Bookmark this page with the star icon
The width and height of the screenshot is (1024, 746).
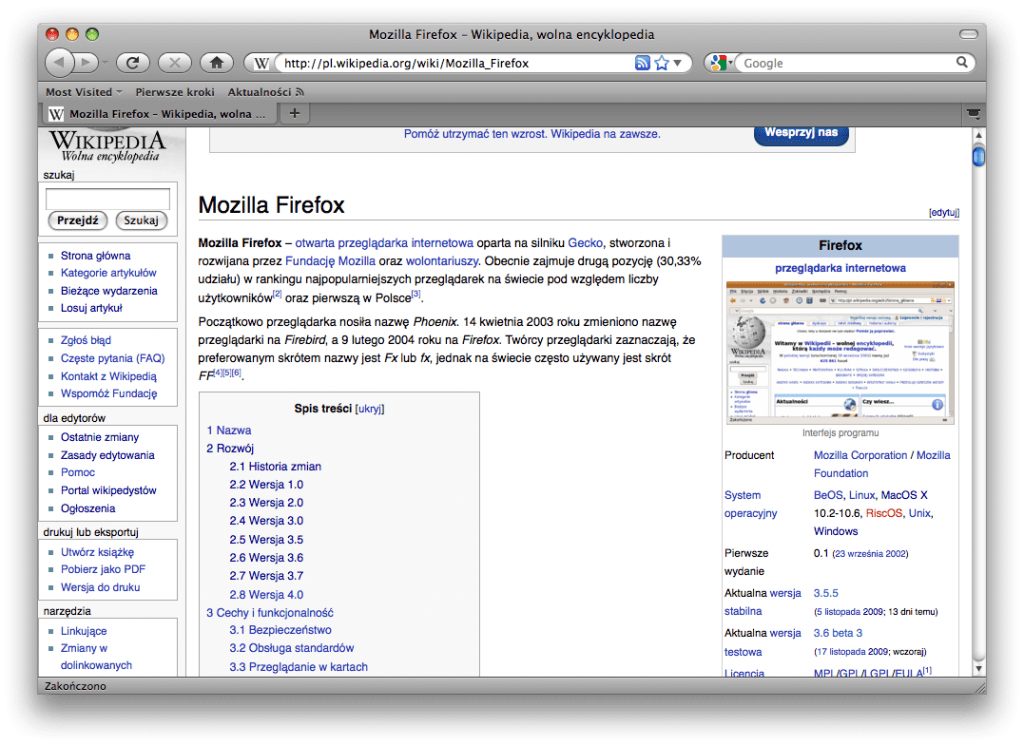662,63
